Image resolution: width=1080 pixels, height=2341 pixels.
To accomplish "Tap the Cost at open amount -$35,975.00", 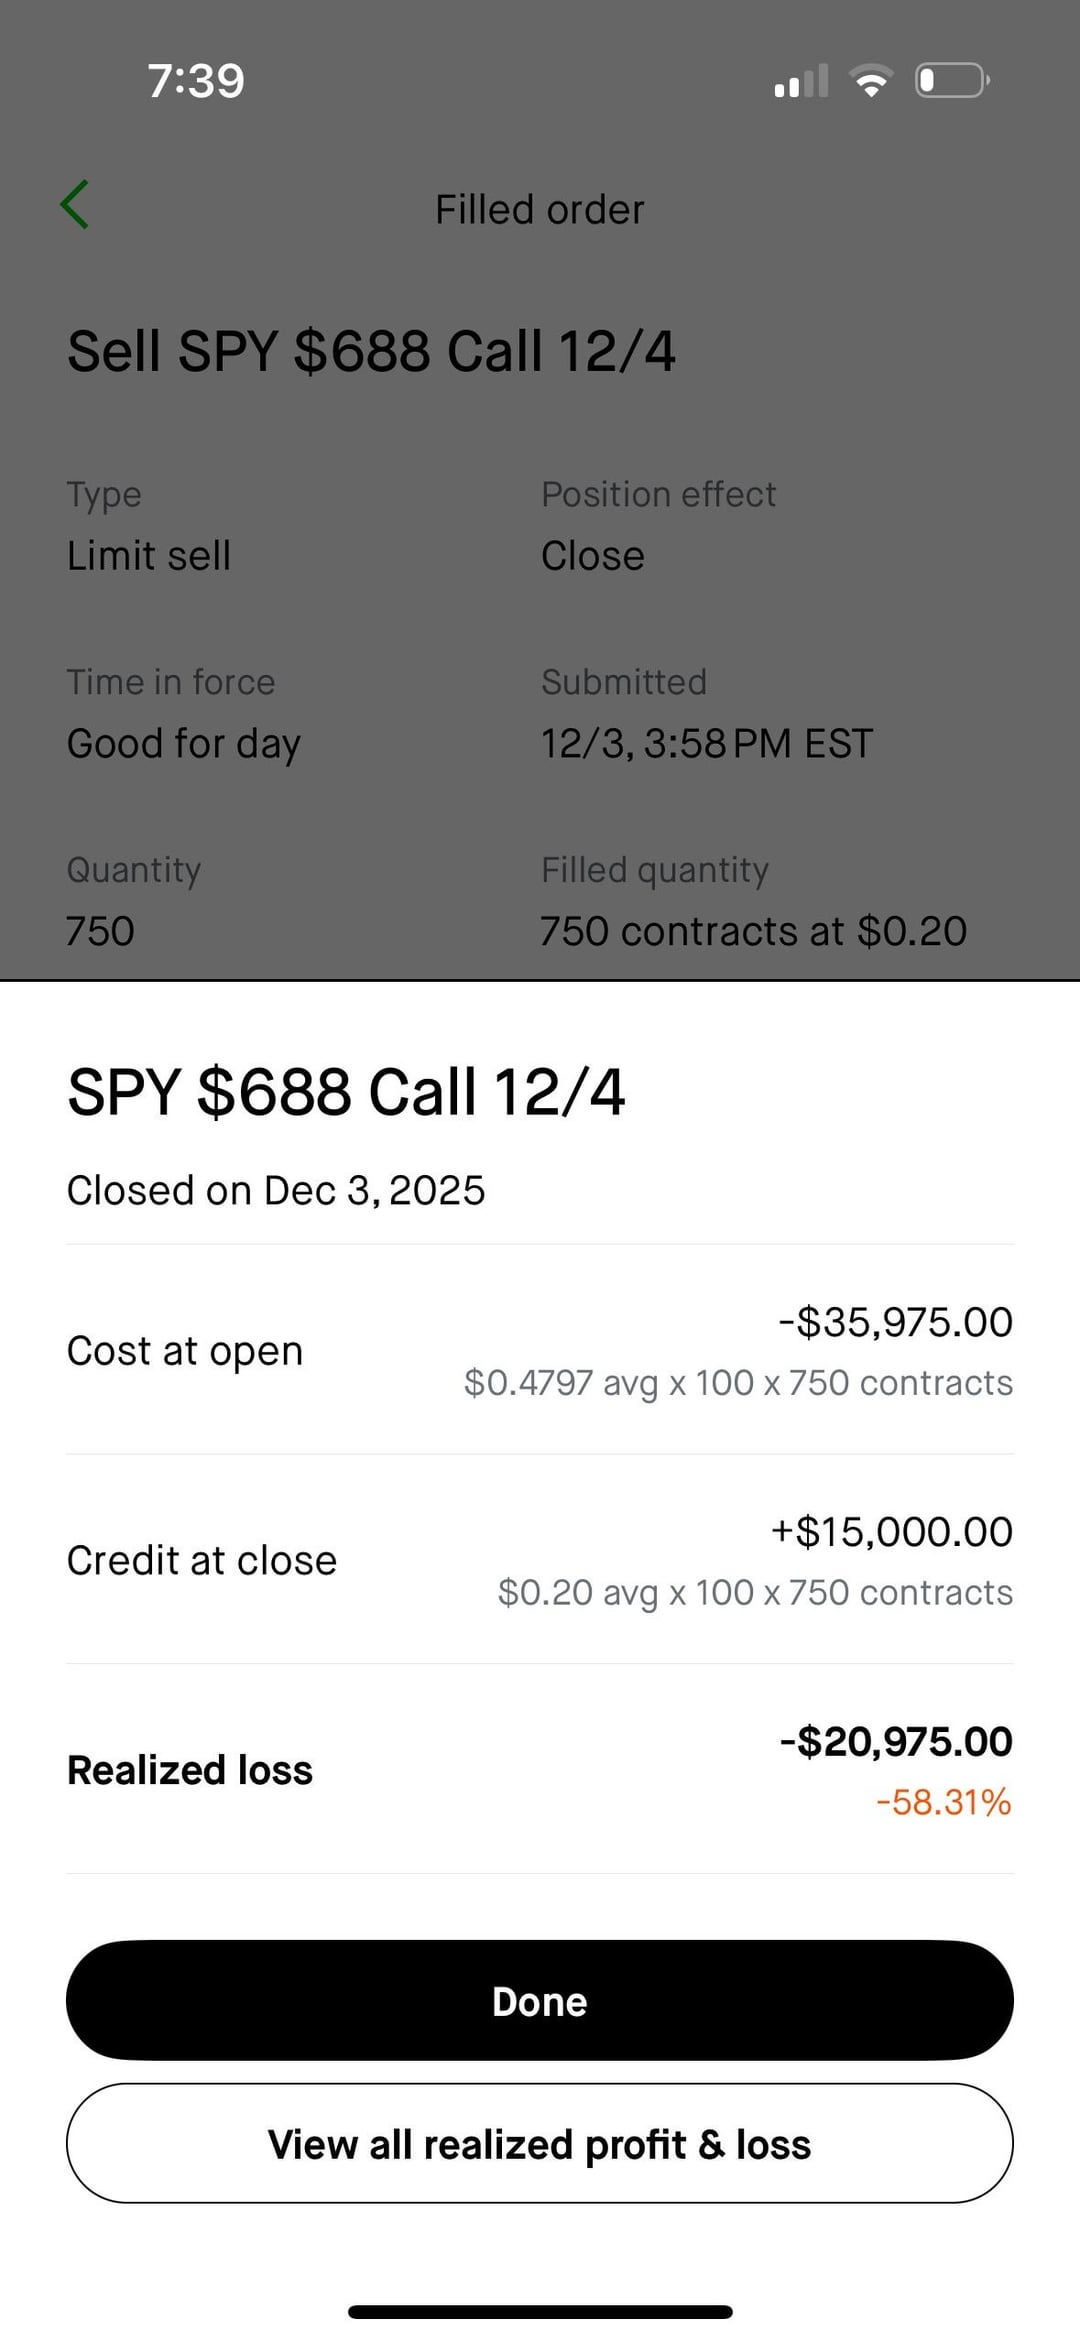I will [896, 1322].
